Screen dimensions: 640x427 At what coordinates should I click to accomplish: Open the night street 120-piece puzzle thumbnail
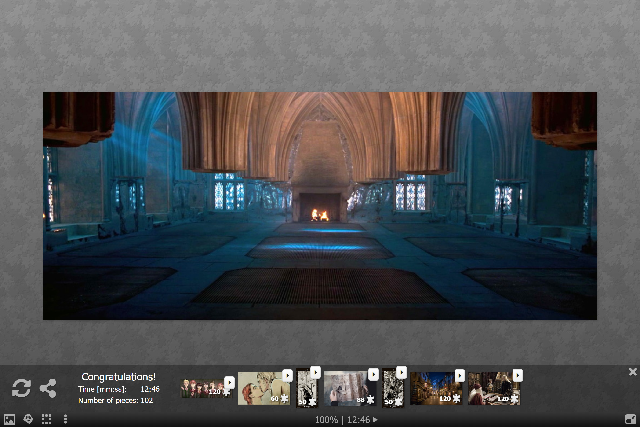coord(436,388)
